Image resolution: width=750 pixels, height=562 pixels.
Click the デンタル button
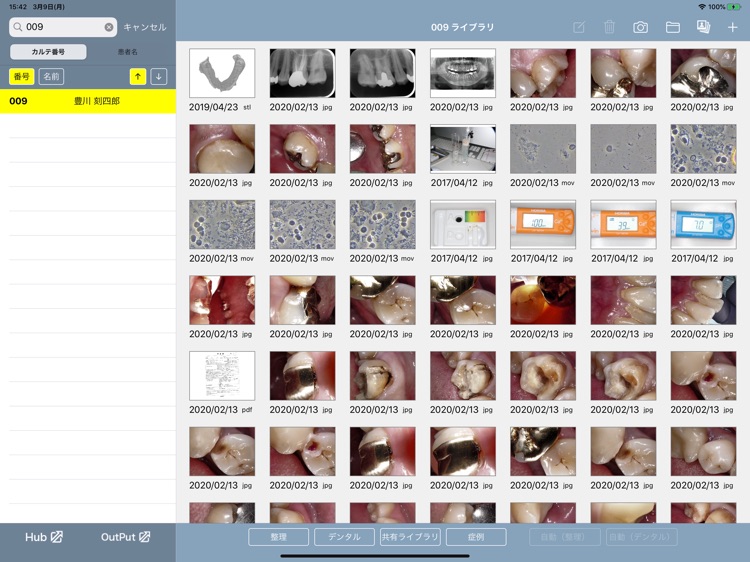click(344, 537)
